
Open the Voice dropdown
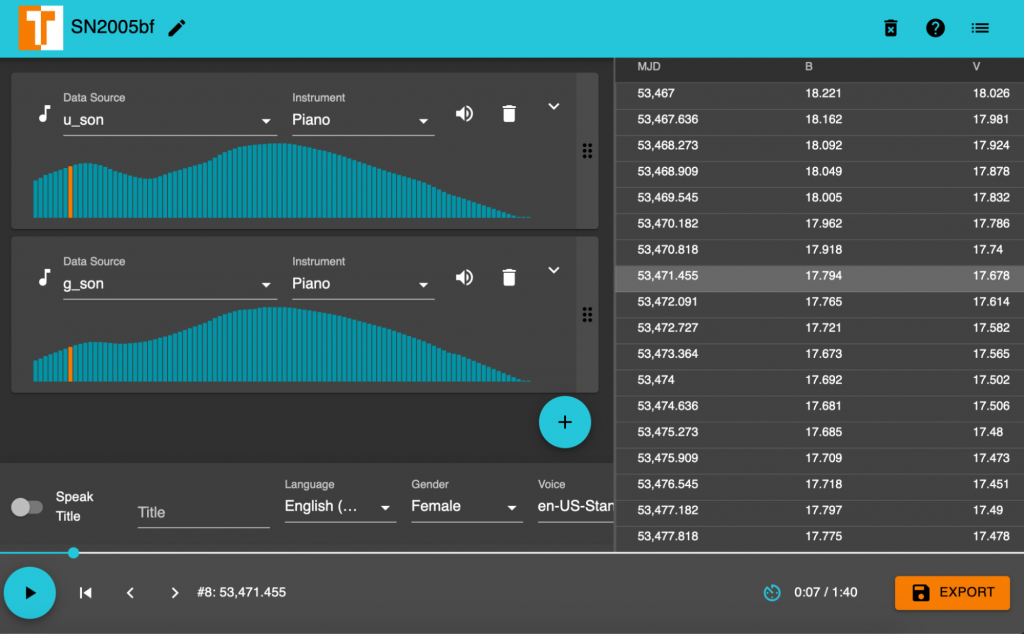(575, 507)
